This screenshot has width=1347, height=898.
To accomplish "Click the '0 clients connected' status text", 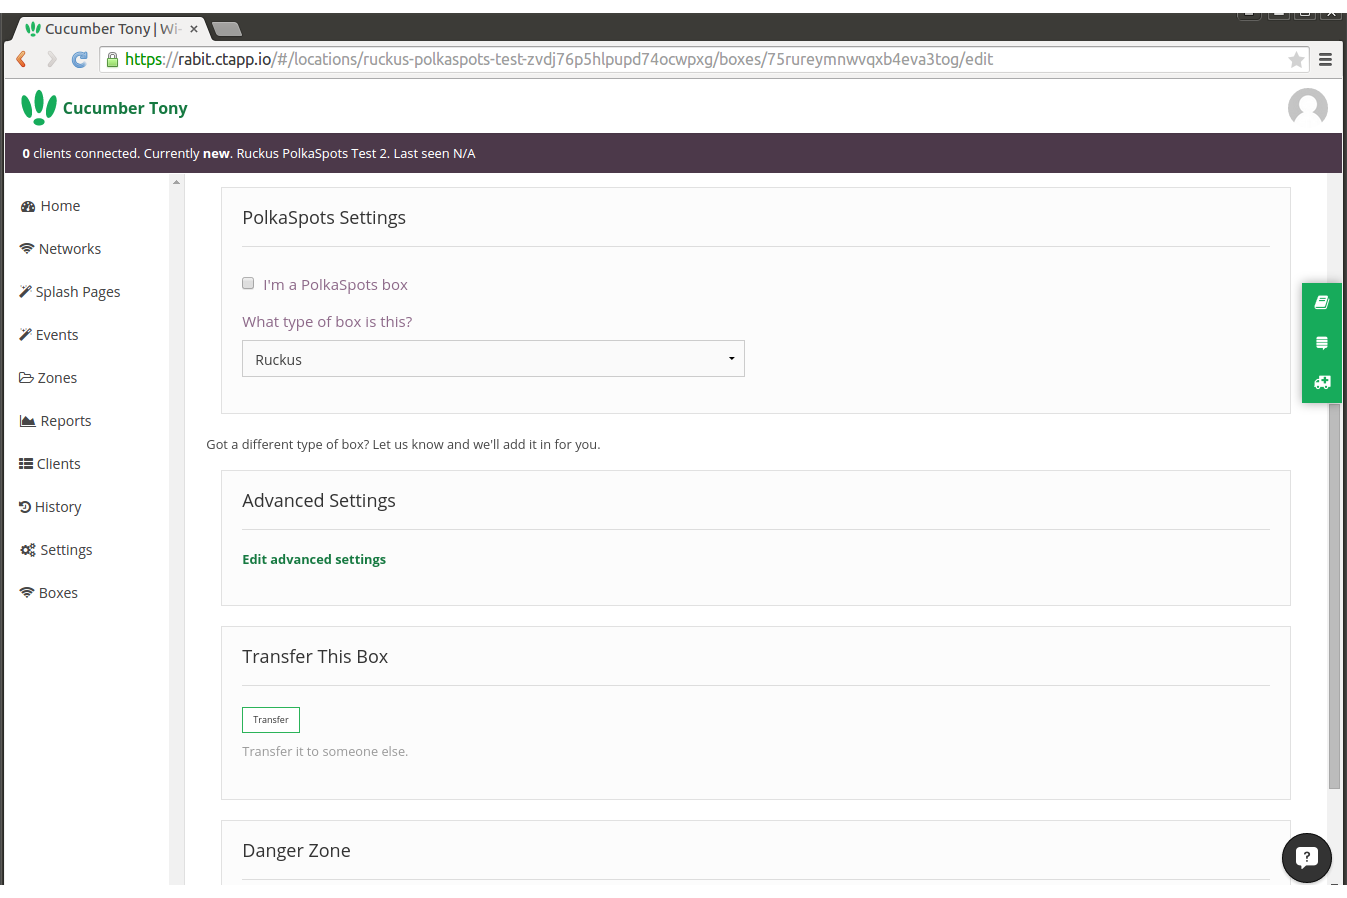I will coord(80,153).
